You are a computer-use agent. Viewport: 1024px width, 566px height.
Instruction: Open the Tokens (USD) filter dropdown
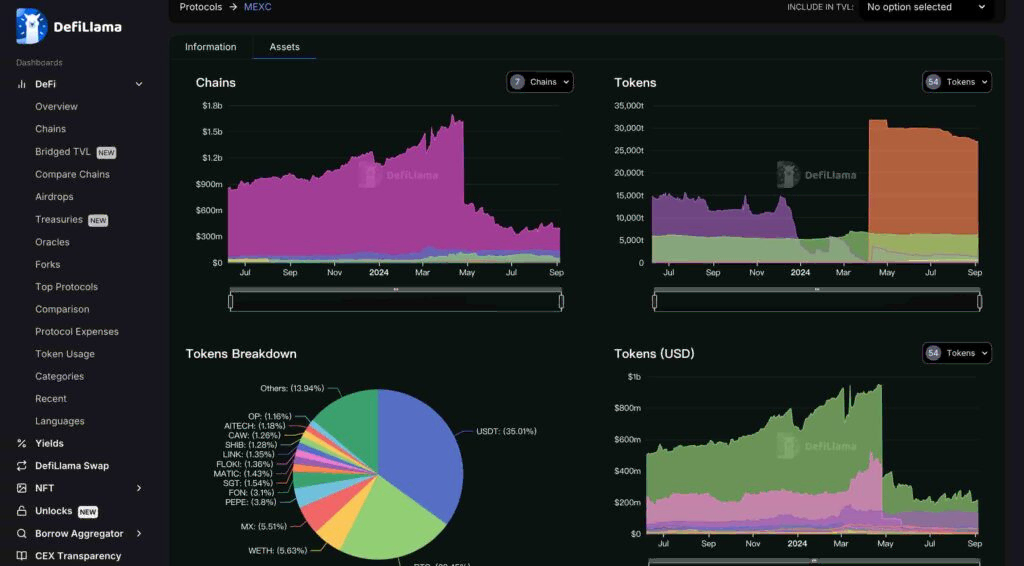957,353
